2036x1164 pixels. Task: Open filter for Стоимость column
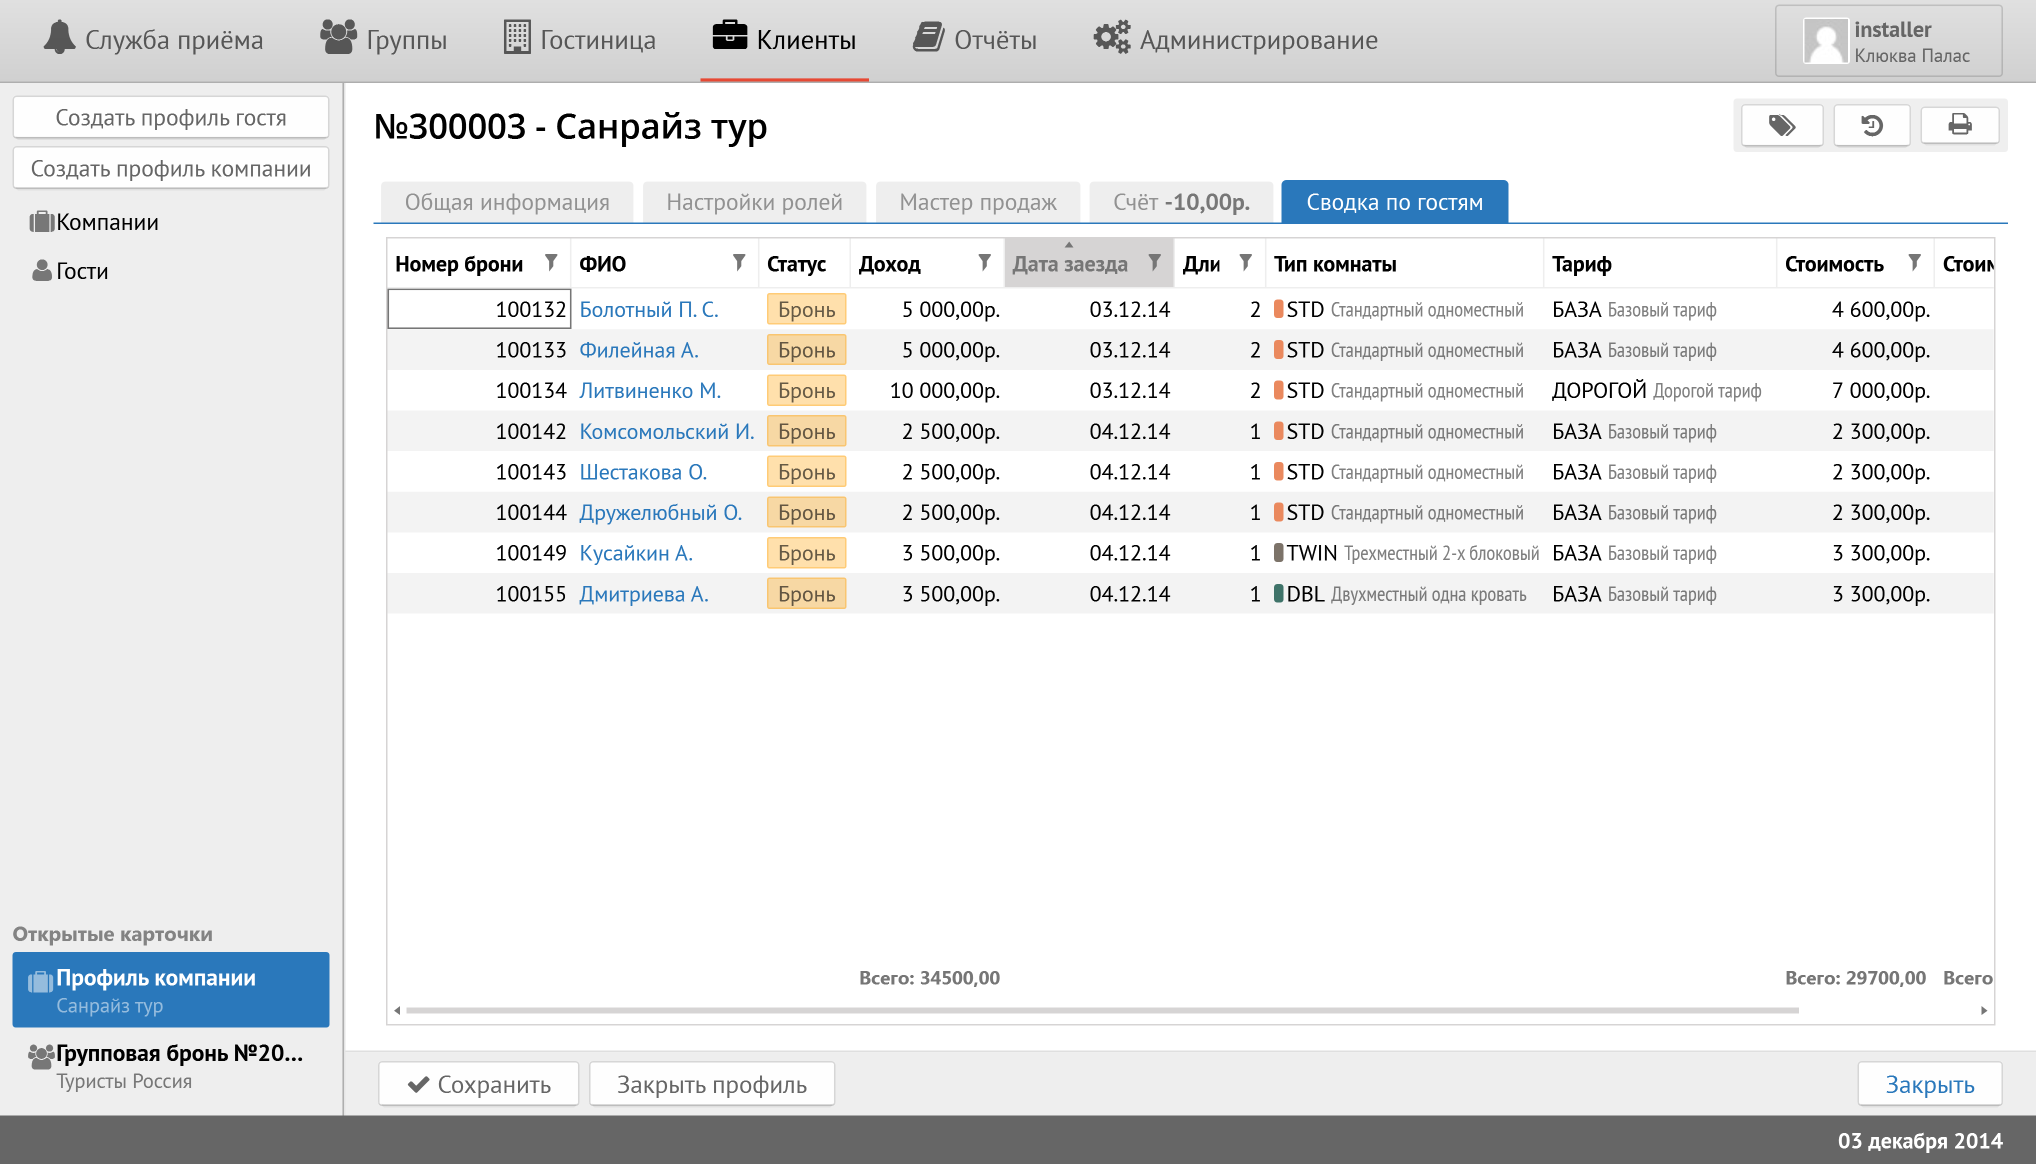click(1914, 263)
